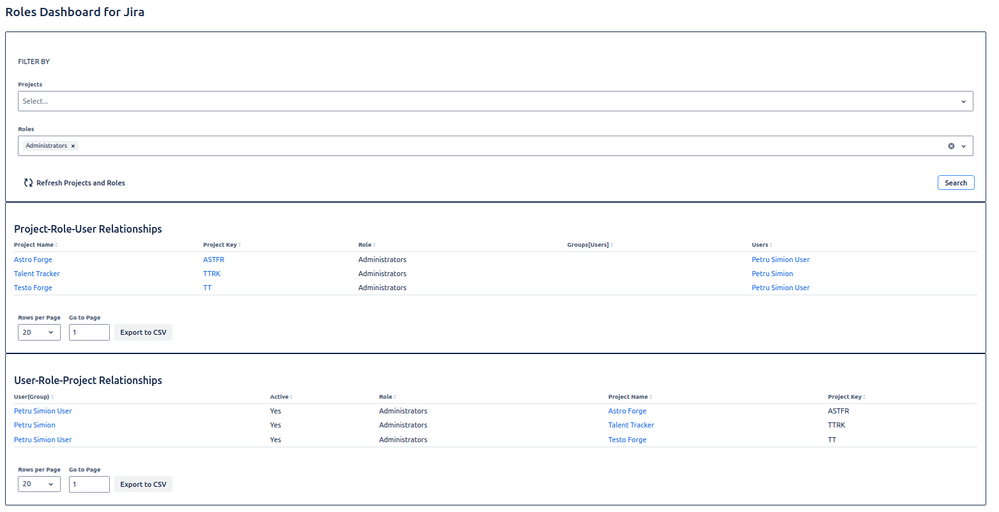Open the TTRK project key link
Image resolution: width=999 pixels, height=512 pixels.
pyautogui.click(x=212, y=274)
